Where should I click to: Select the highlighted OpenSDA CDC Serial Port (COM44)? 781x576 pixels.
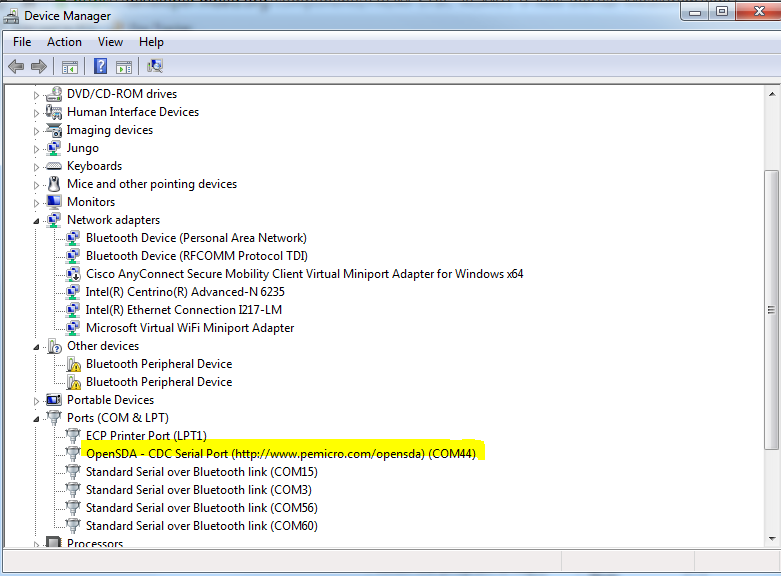click(280, 454)
